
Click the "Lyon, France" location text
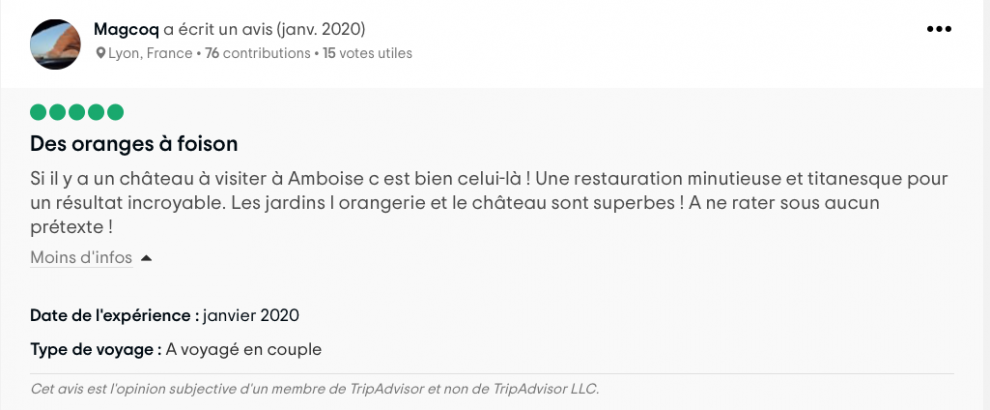[150, 54]
